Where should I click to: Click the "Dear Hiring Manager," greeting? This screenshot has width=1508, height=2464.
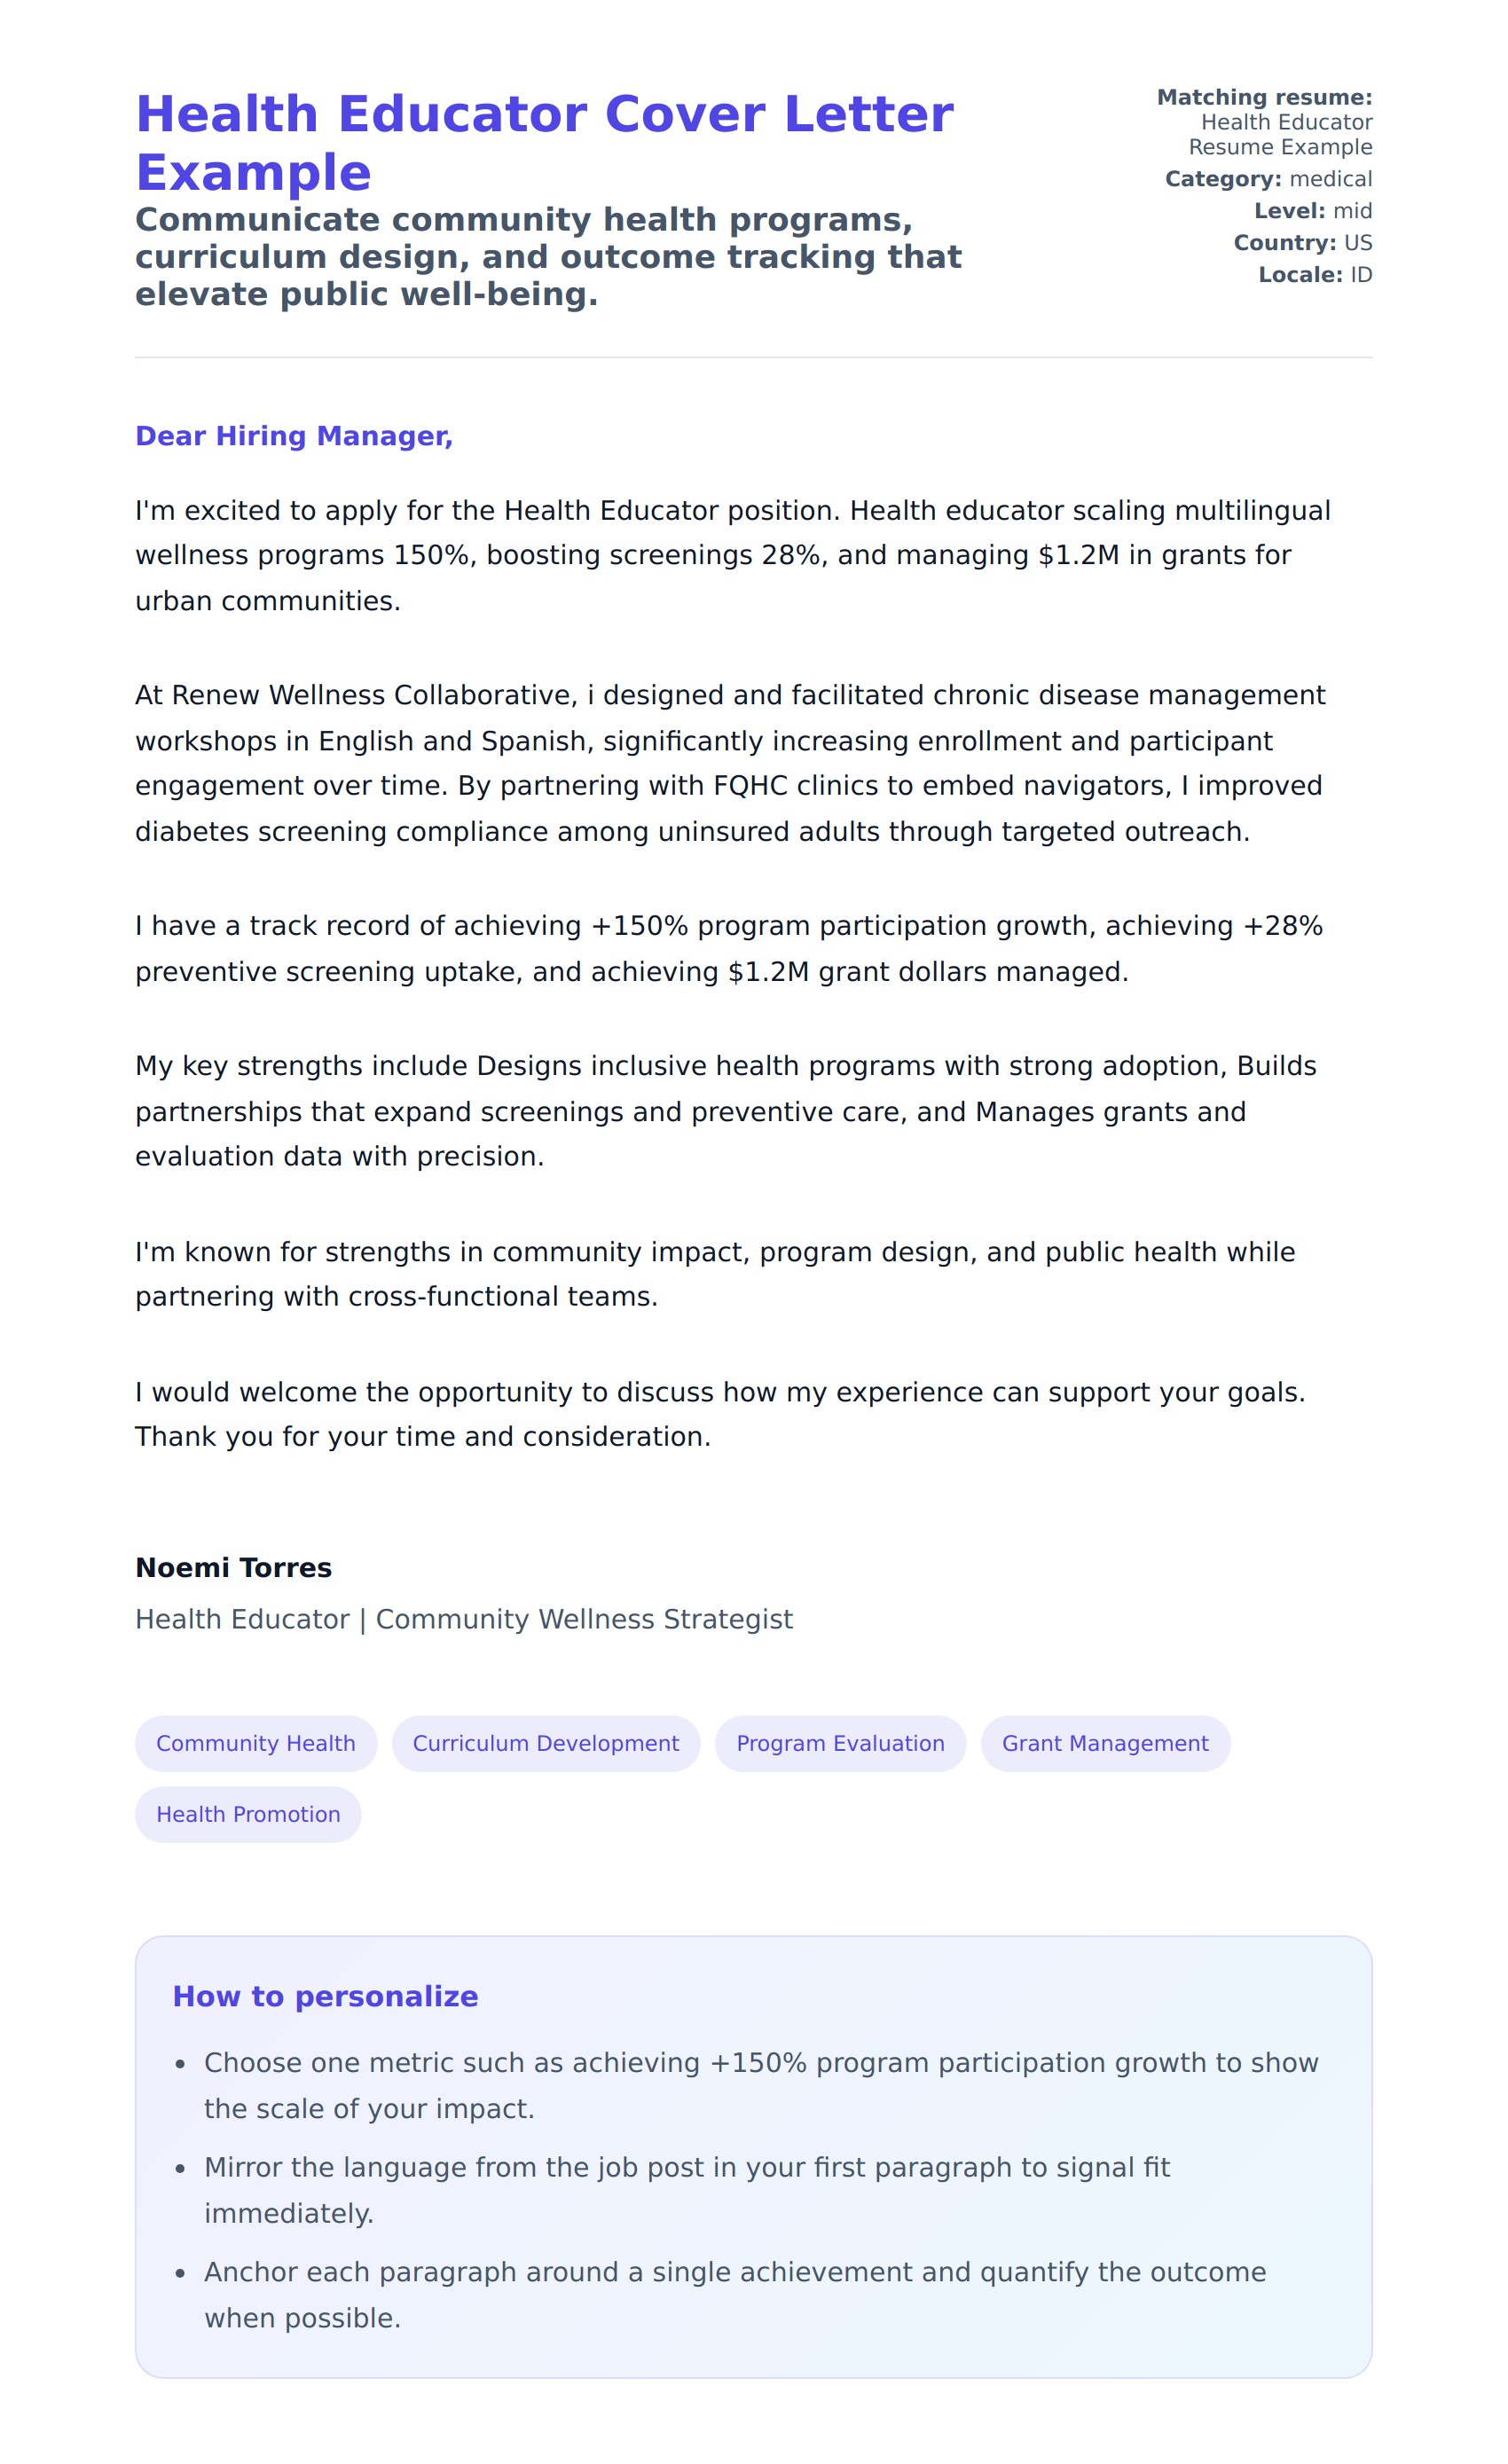tap(294, 436)
